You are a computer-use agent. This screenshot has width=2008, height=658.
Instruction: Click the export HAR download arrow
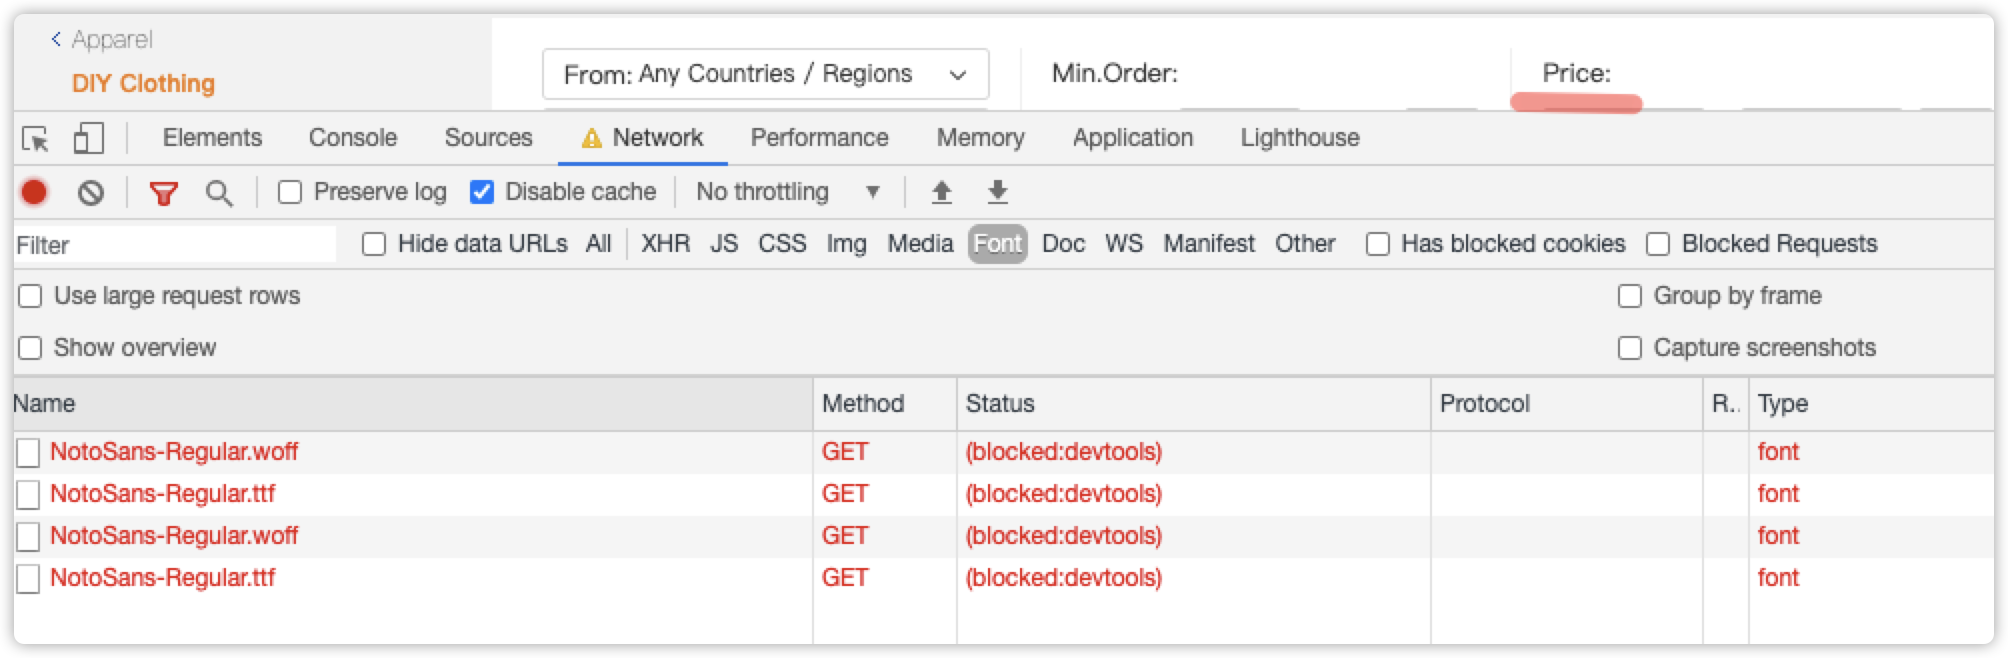(x=997, y=192)
